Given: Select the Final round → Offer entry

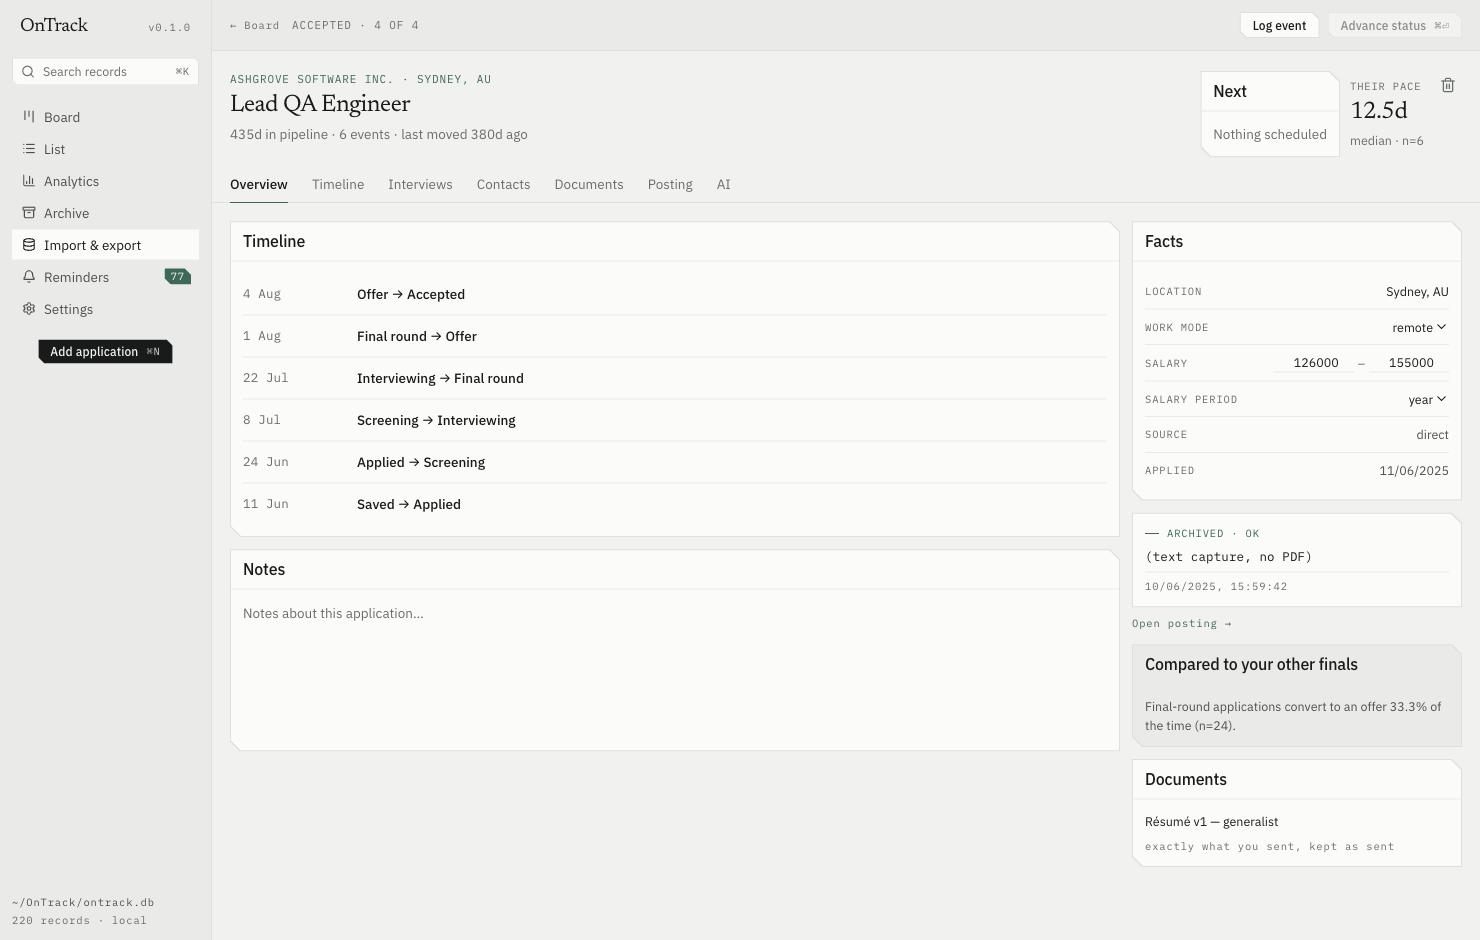Looking at the screenshot, I should tap(675, 336).
